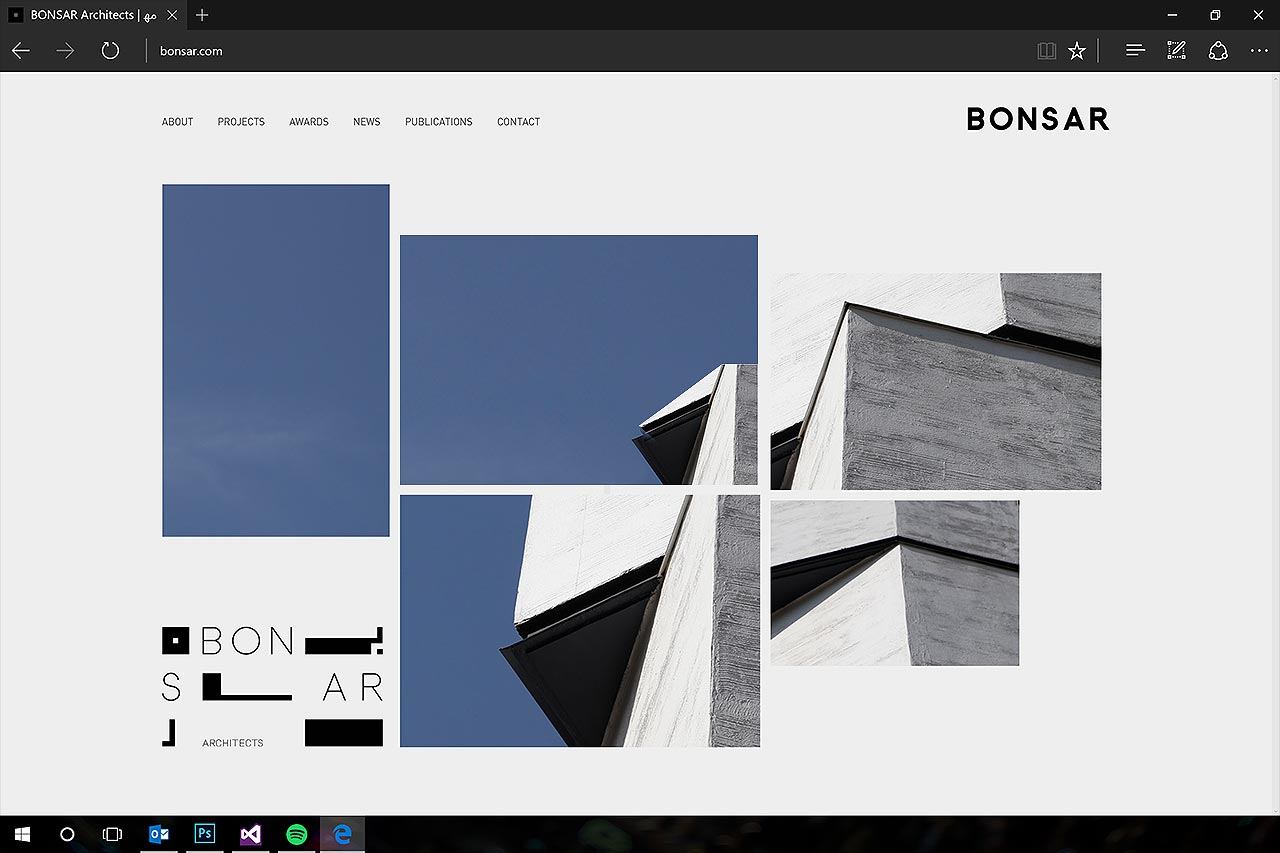
Task: Open the Hub three-lines icon
Action: (1135, 50)
